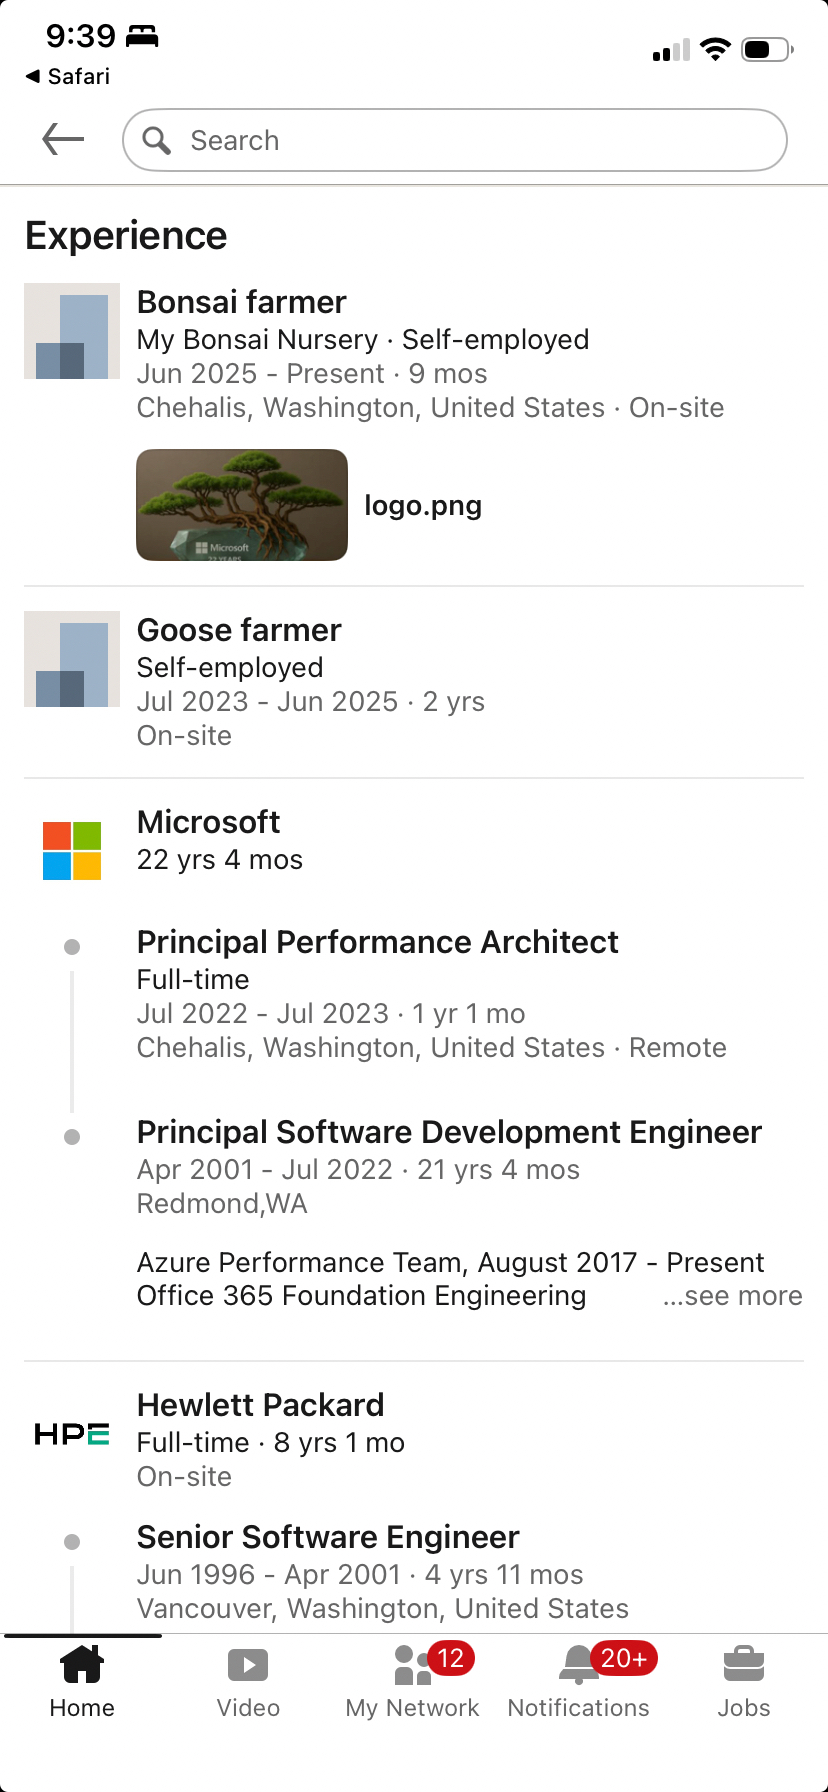Open the Hewlett Packard company entry

click(260, 1405)
